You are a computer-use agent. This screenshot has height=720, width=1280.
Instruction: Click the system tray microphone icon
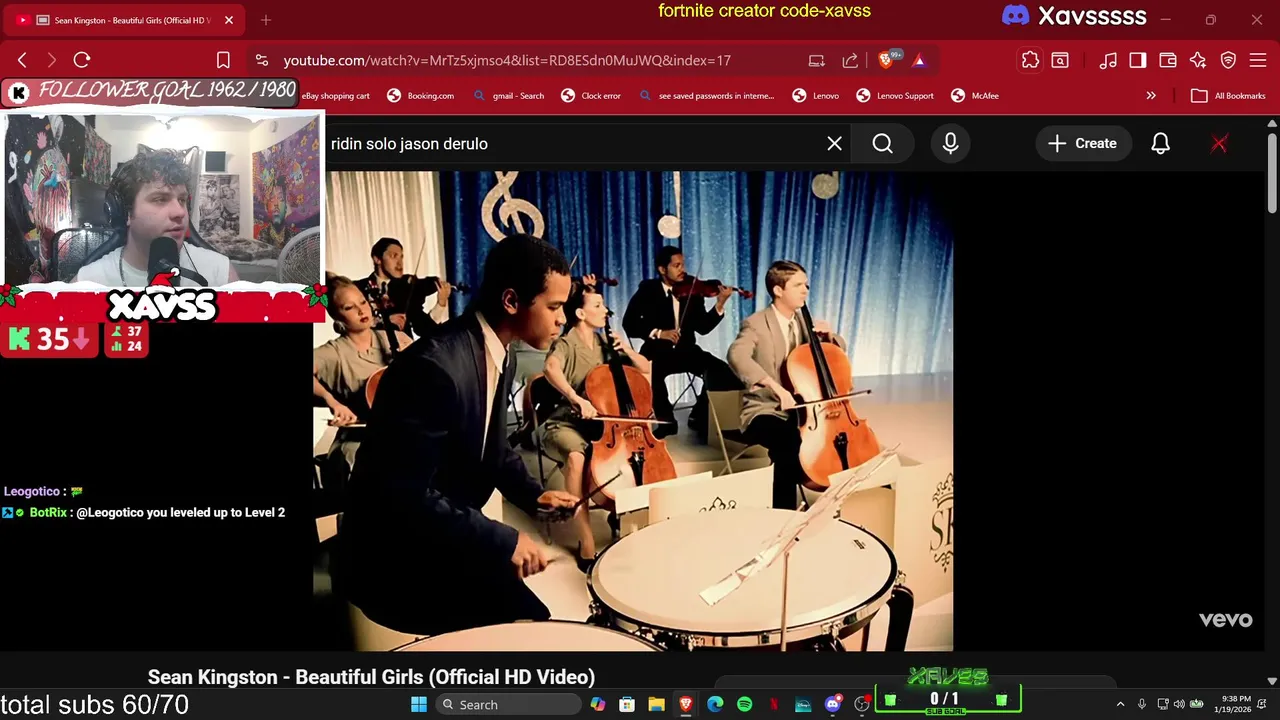point(1141,705)
